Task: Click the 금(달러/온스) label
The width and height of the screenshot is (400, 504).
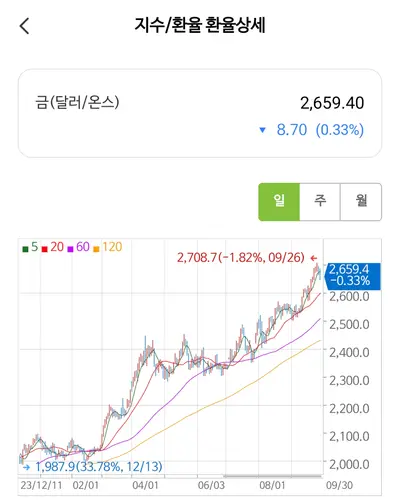Action: tap(77, 102)
